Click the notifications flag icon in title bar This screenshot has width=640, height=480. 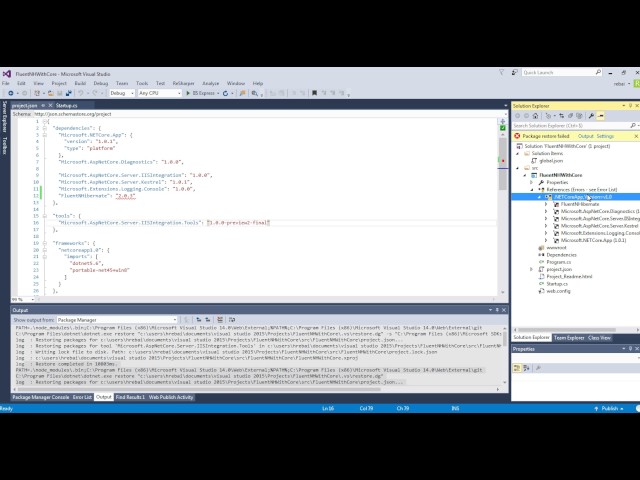click(502, 73)
